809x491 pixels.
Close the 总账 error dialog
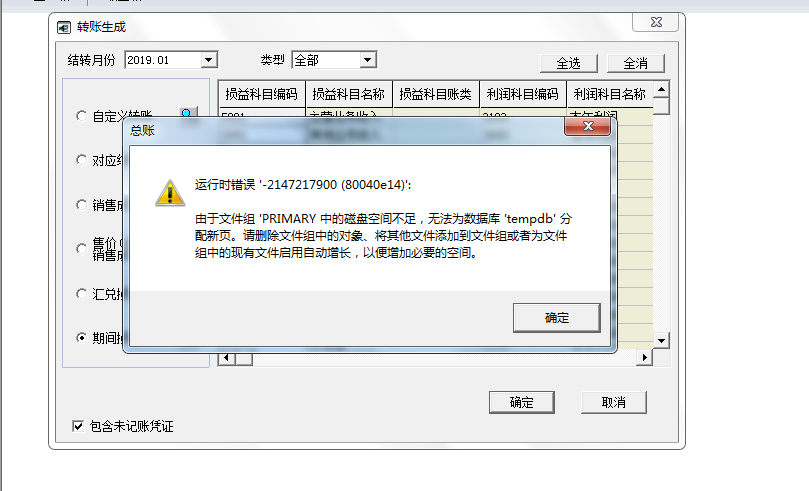coord(588,126)
